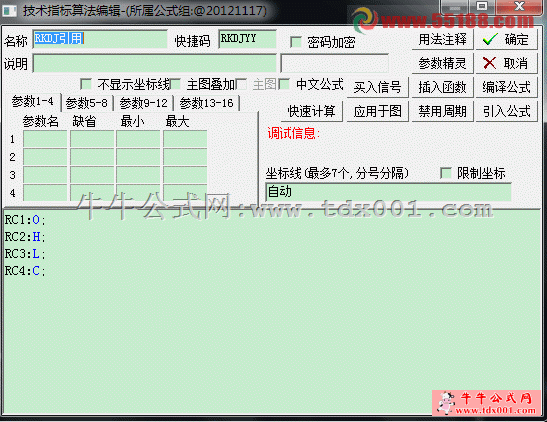
Task: Switch to 参数9-12 tab
Action: pos(143,103)
